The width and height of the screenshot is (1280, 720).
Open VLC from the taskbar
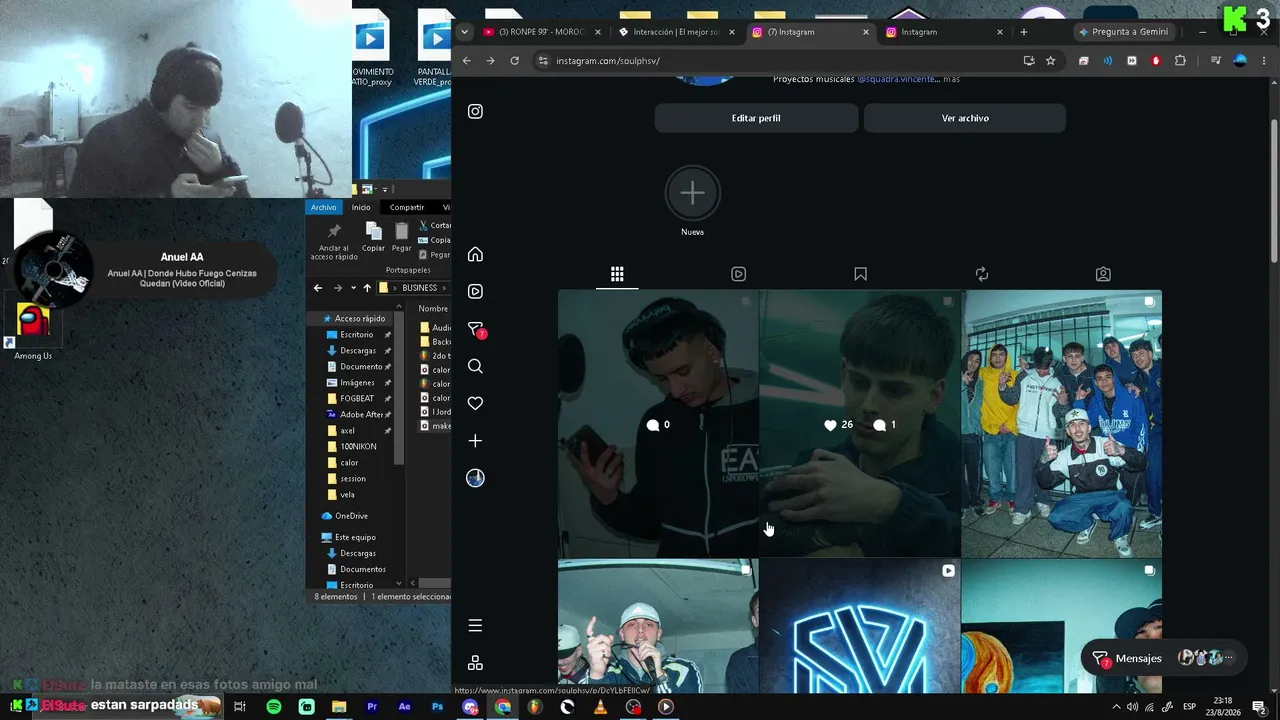[600, 707]
